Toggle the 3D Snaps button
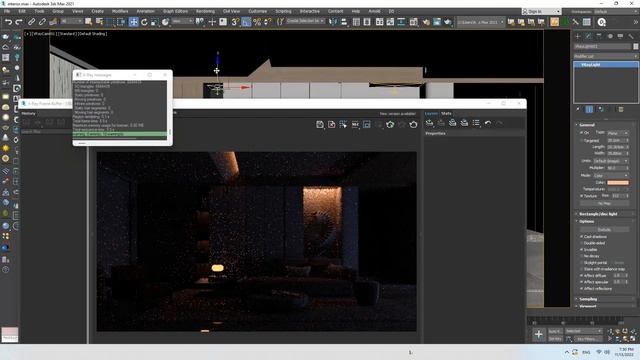The height and width of the screenshot is (360, 640). (x=235, y=22)
